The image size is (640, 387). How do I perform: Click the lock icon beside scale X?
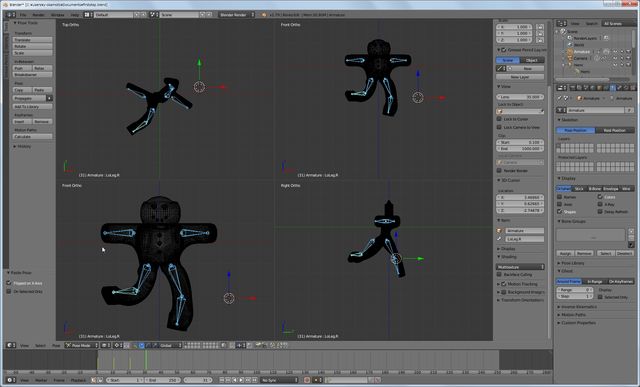click(540, 27)
